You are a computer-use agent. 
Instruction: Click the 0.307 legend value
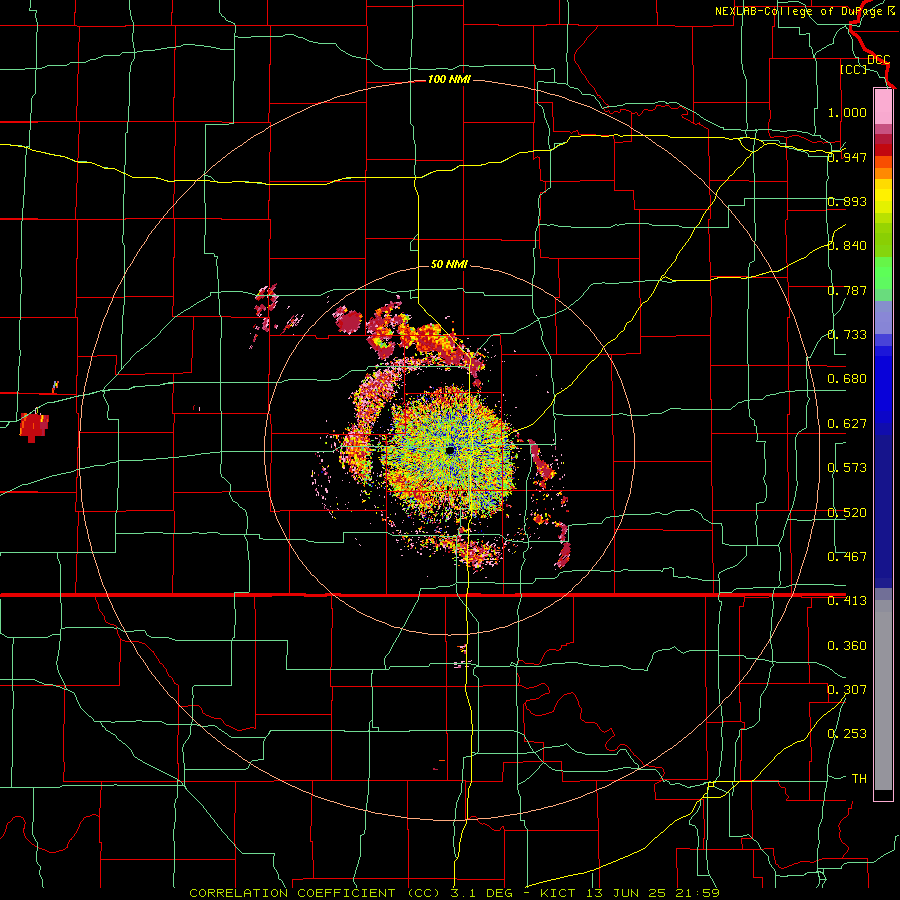coord(847,689)
